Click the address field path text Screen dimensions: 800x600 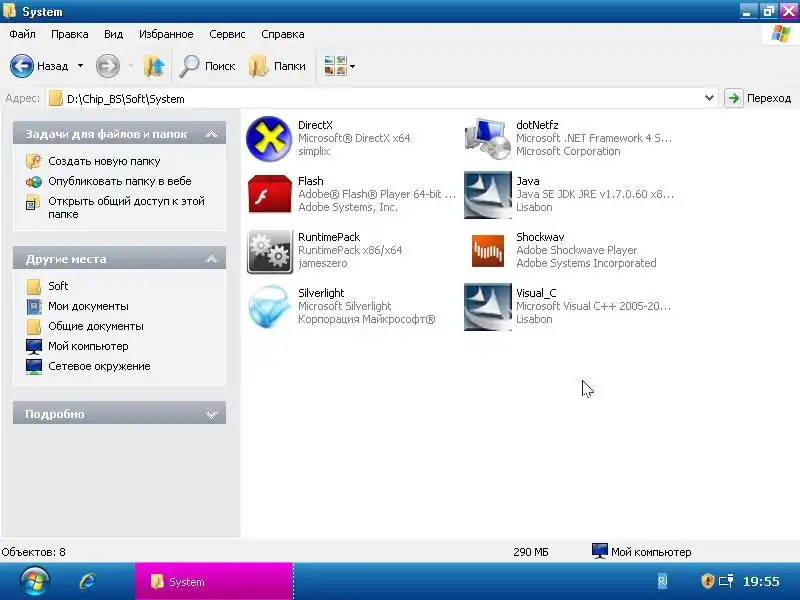126,99
